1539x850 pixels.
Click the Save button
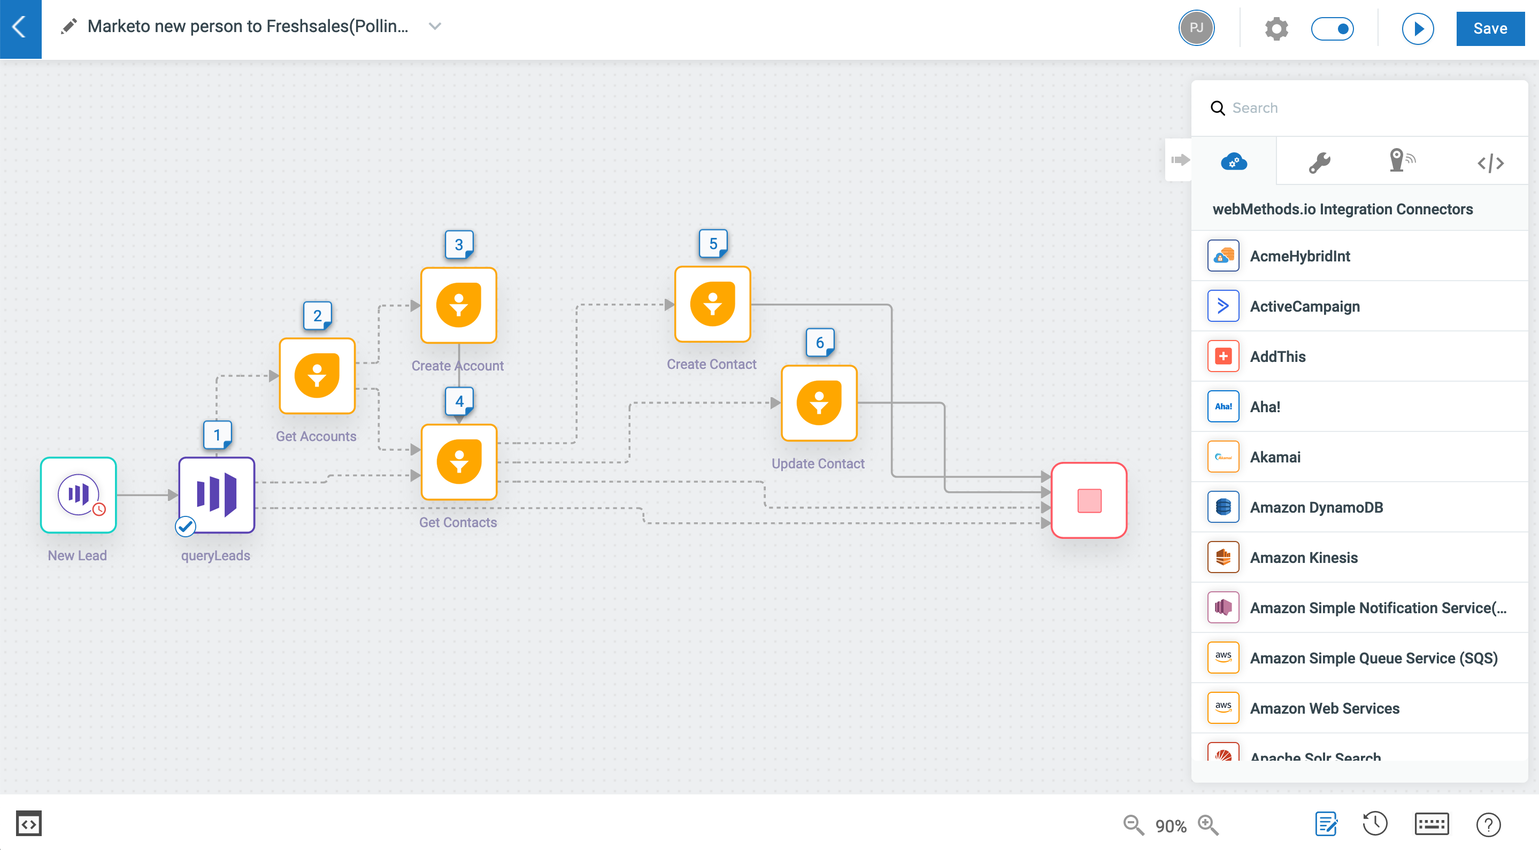click(1490, 28)
